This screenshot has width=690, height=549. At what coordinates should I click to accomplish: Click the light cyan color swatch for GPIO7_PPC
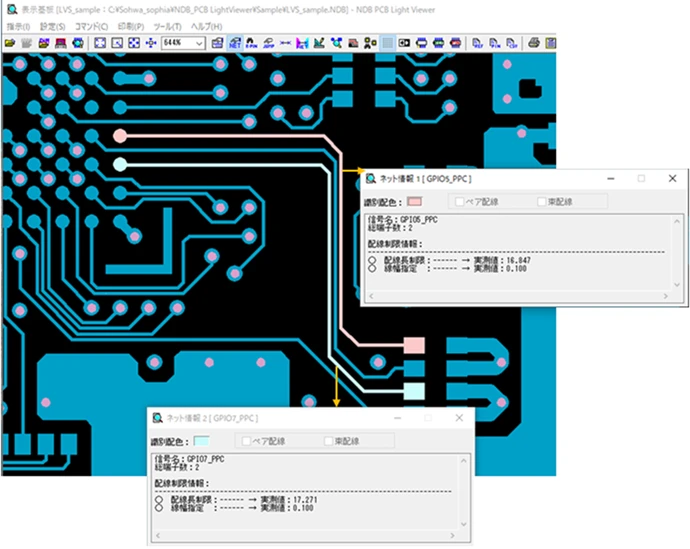201,440
